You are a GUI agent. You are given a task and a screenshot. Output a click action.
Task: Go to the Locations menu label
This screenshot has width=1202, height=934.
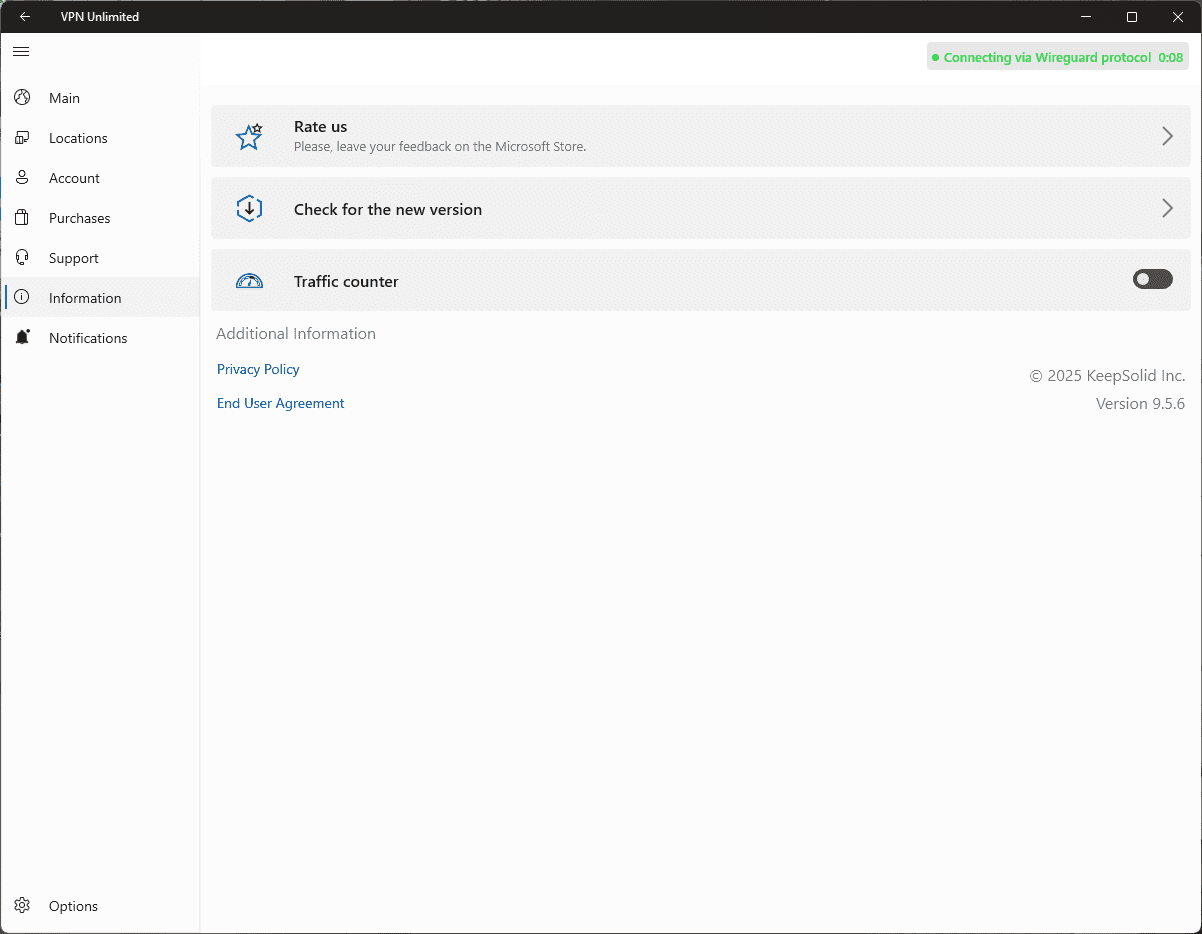[78, 138]
